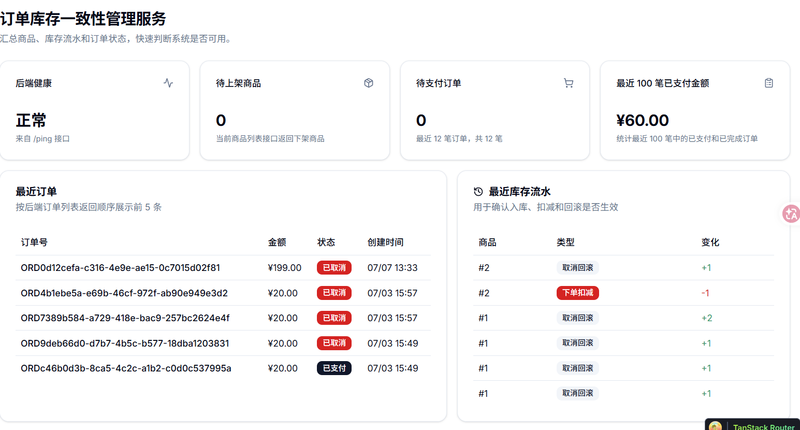
Task: Click the 订单号 column header
Action: point(34,242)
